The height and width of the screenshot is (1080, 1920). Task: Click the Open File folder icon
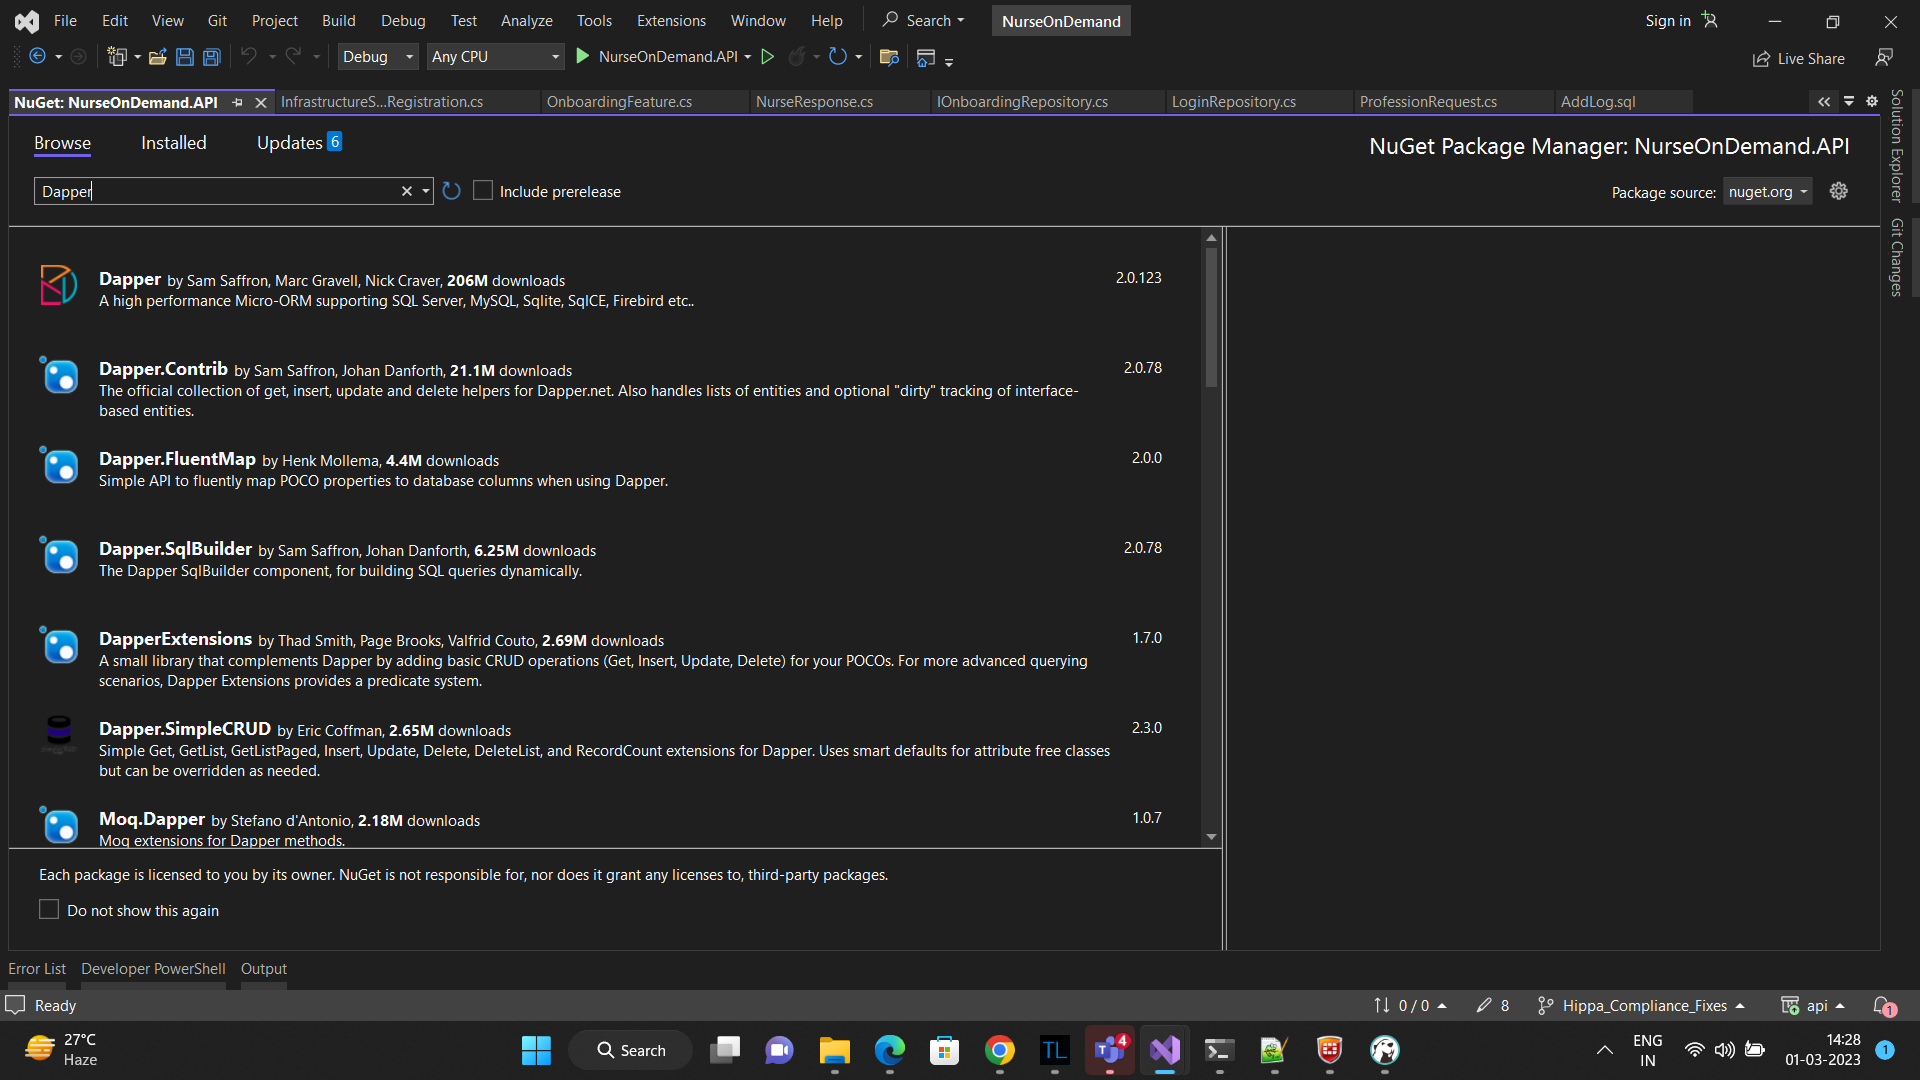pyautogui.click(x=157, y=57)
